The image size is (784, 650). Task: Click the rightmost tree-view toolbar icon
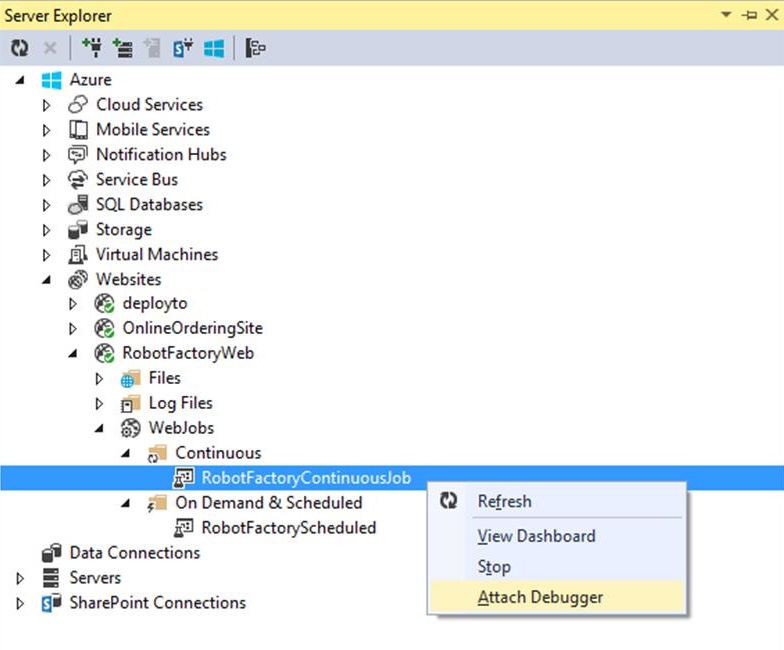tap(256, 48)
